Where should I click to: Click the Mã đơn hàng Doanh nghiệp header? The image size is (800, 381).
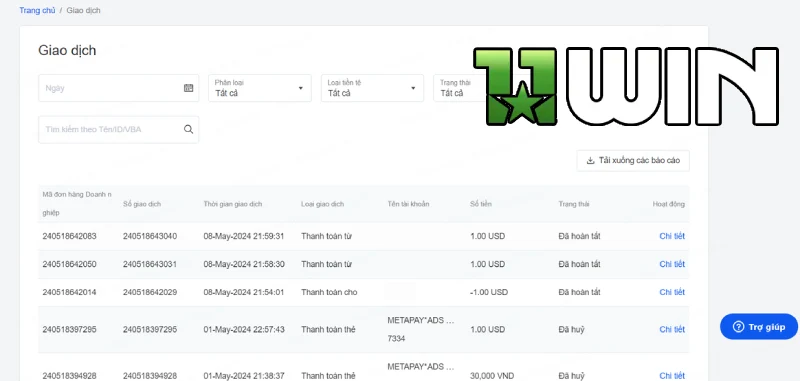pos(77,204)
